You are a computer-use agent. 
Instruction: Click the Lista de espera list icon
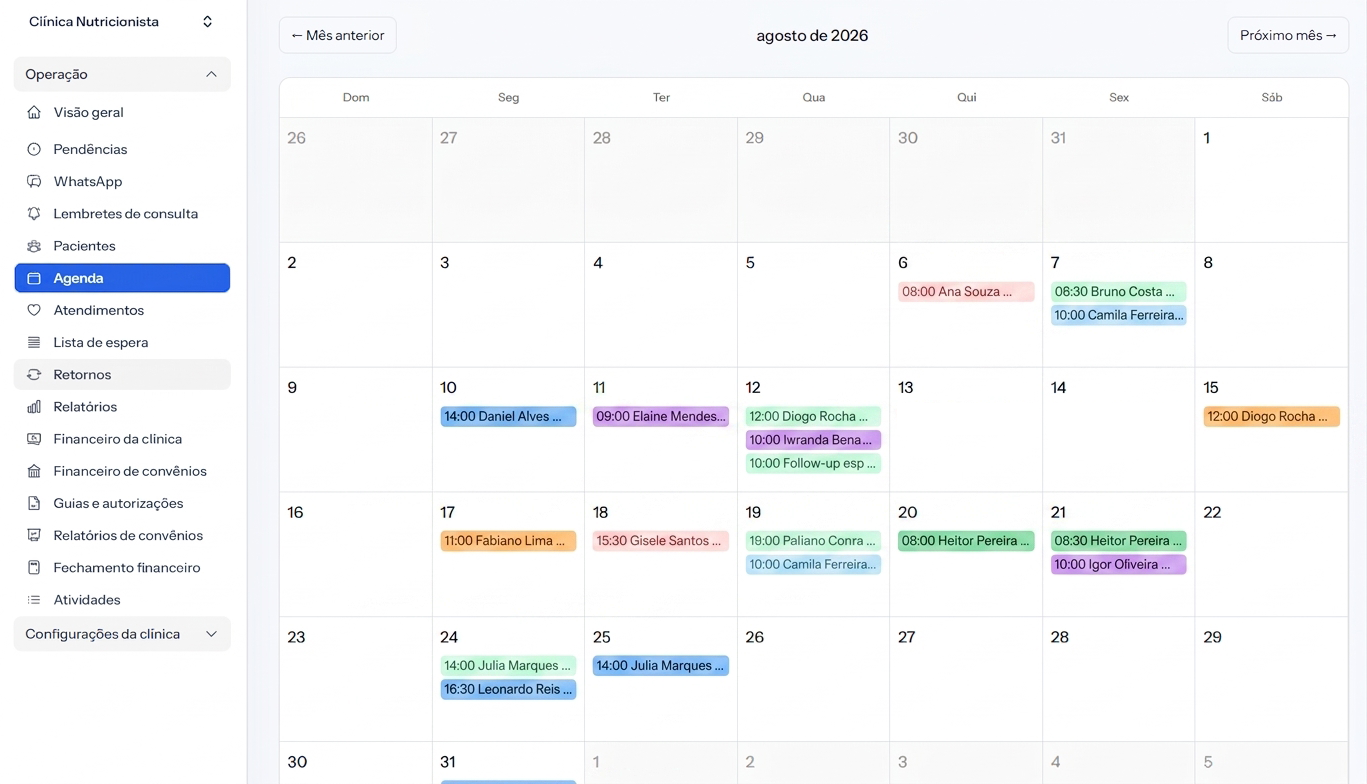(x=34, y=342)
